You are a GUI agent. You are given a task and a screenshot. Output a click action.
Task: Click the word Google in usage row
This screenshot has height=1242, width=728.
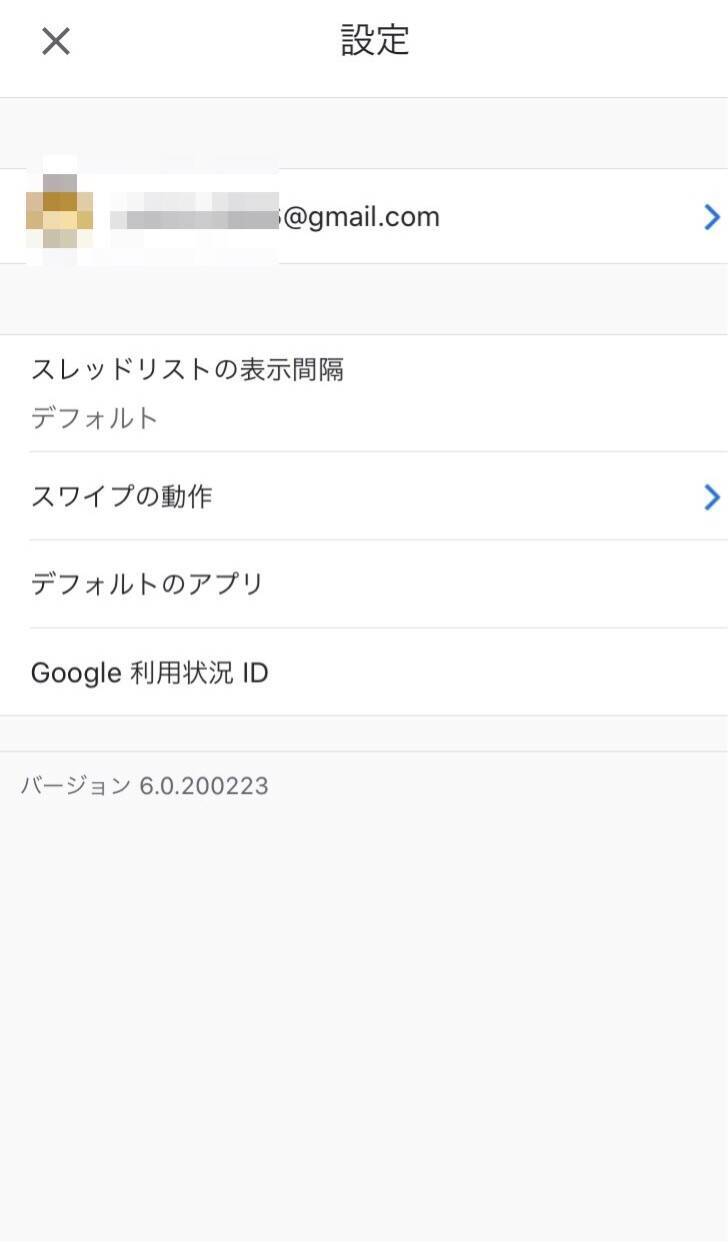76,673
